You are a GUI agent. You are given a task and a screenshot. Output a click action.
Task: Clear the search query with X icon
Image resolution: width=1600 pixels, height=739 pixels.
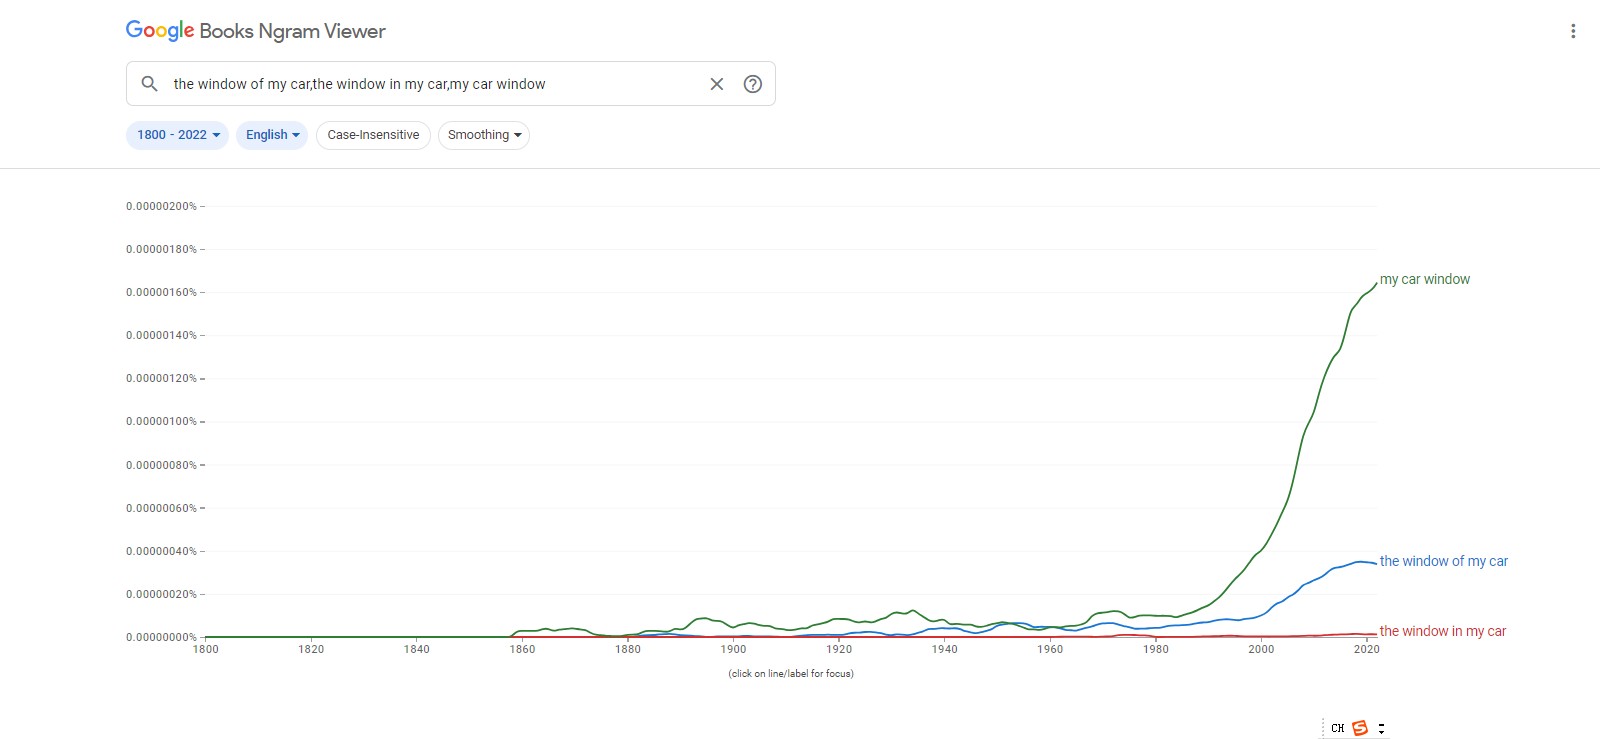(x=717, y=84)
